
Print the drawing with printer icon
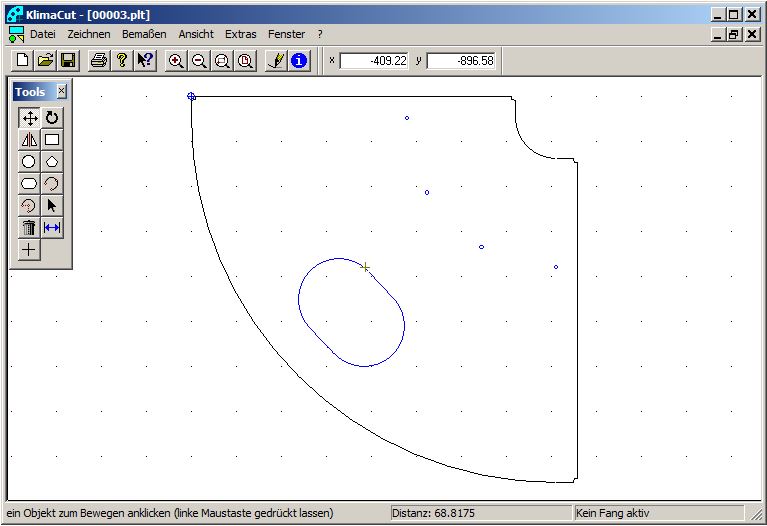pos(99,61)
